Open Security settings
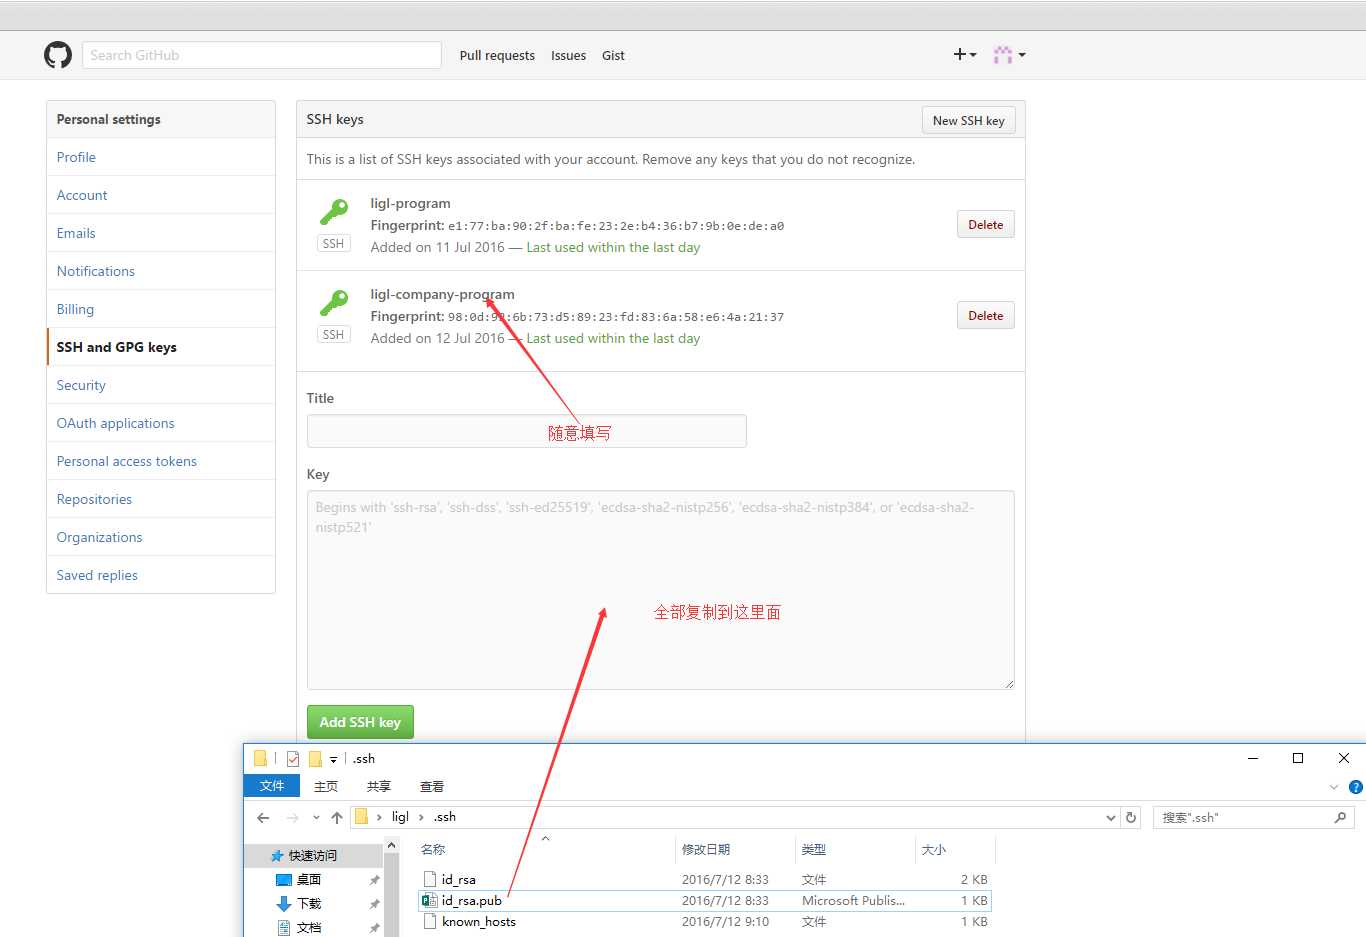The height and width of the screenshot is (937, 1366). [161, 385]
